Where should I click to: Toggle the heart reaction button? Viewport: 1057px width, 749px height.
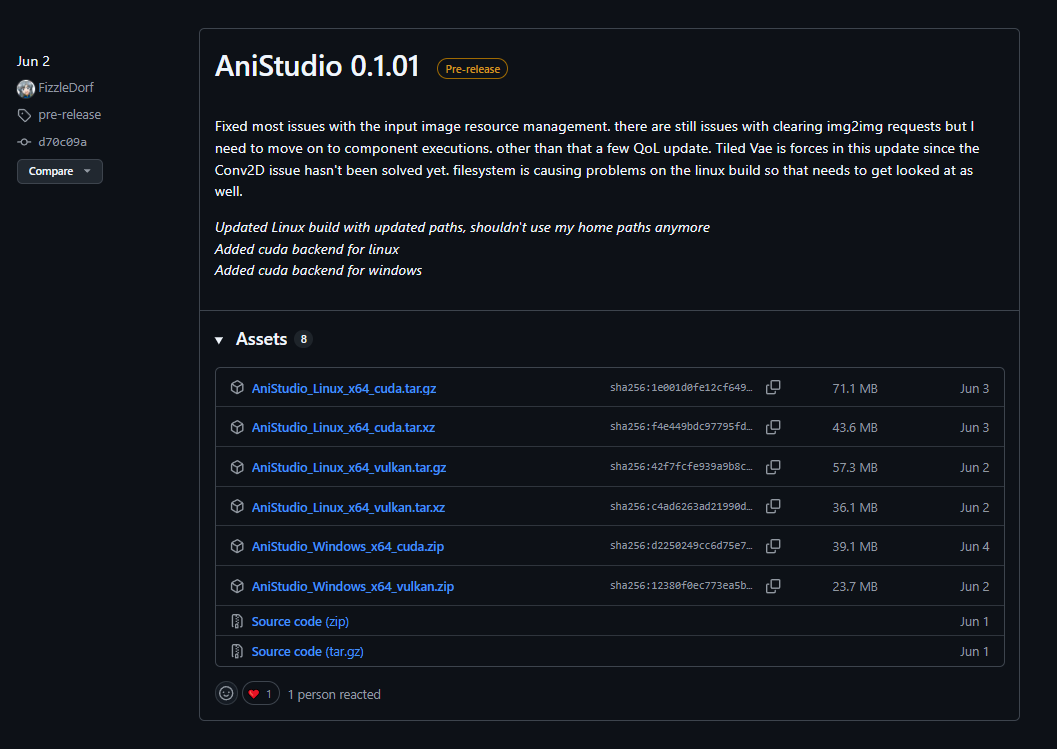(261, 694)
